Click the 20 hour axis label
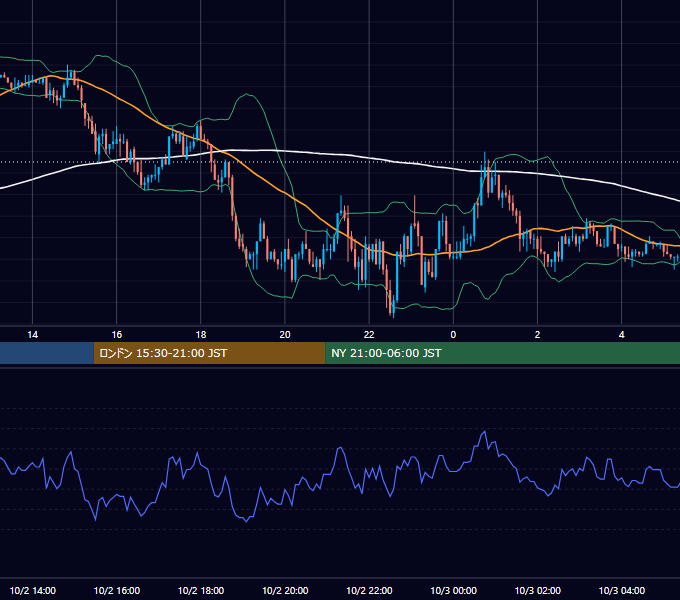Screen dimensions: 680x600 click(285, 335)
